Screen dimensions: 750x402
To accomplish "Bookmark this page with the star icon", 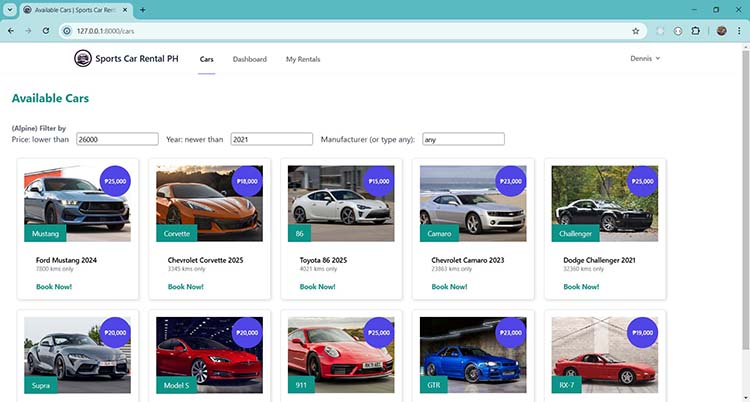I will (x=636, y=31).
